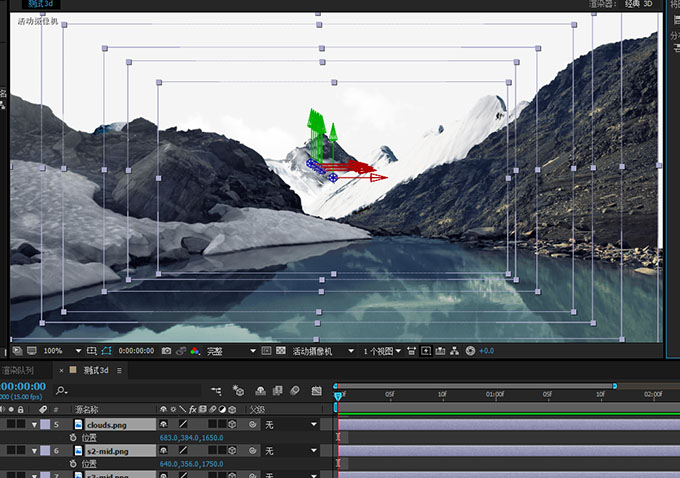Click the label color swatch of layer 5
Screen dimensions: 680x478
[x=45, y=425]
